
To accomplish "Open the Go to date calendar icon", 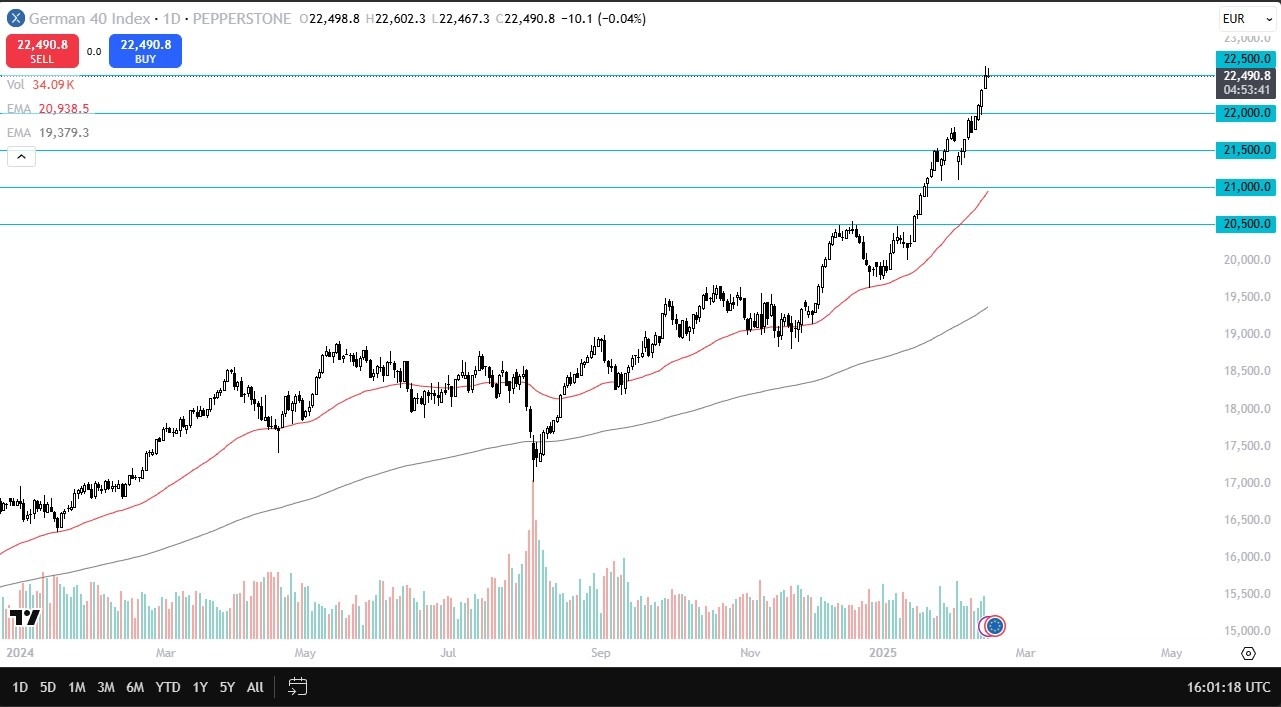I will point(297,687).
